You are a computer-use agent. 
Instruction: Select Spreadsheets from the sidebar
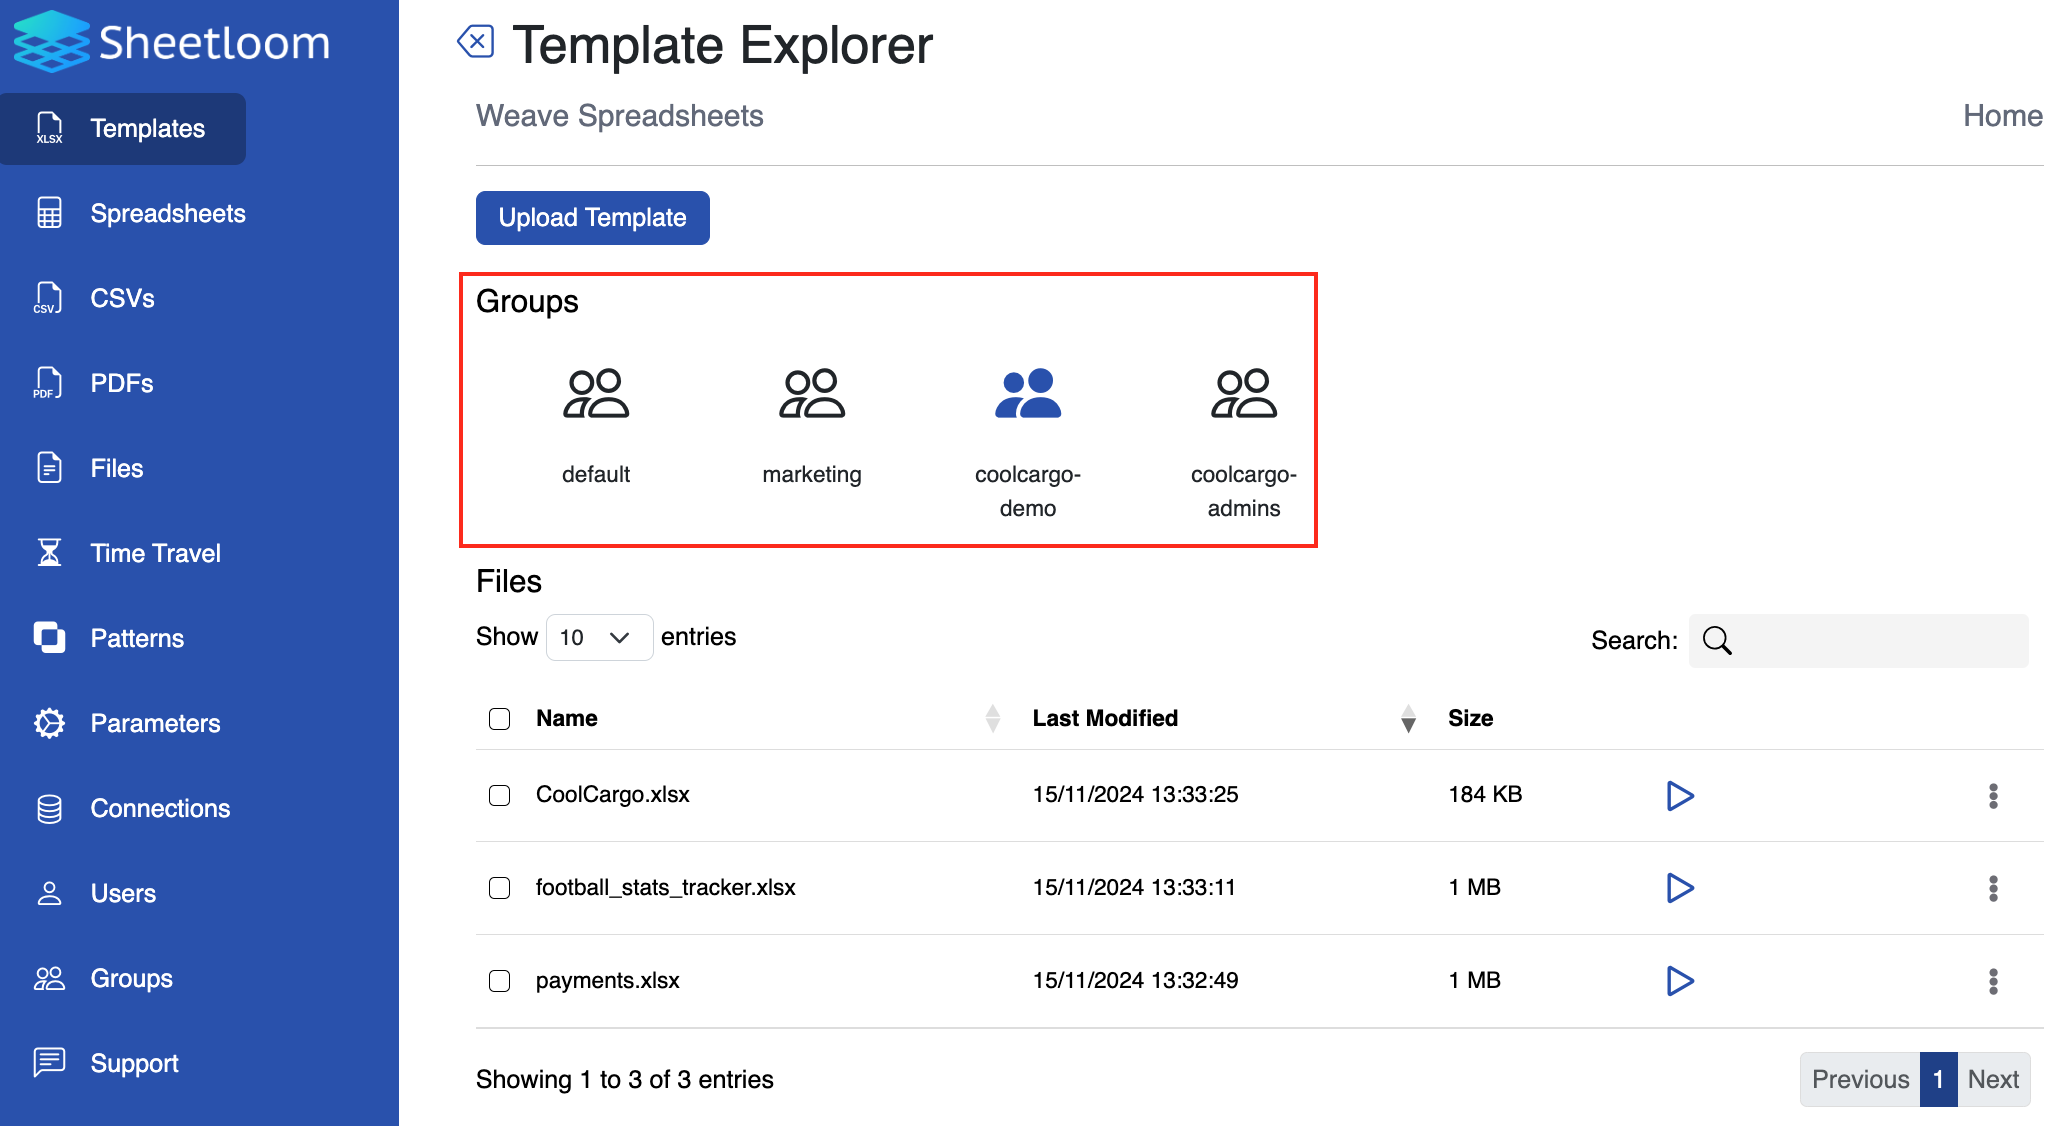[x=168, y=212]
